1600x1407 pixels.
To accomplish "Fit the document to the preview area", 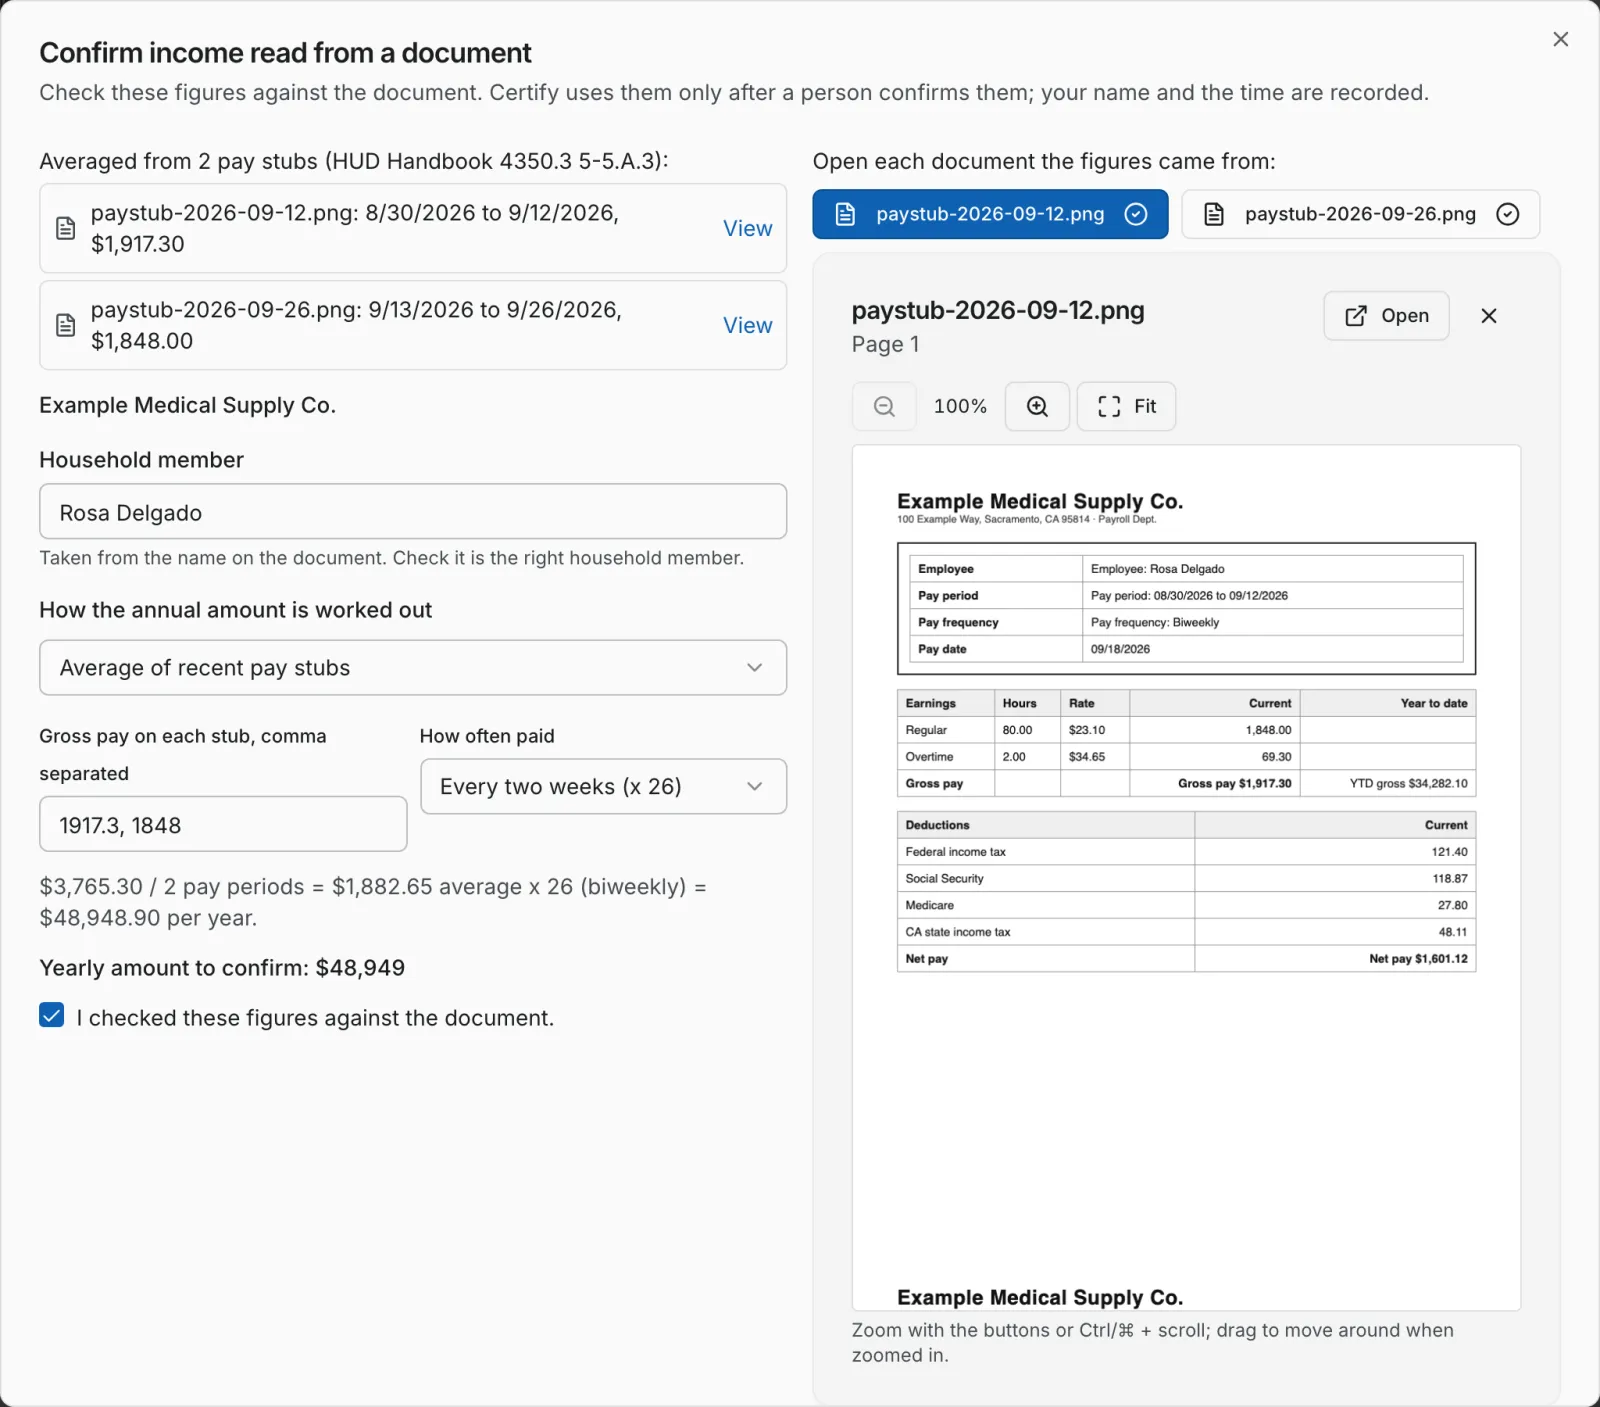I will click(x=1126, y=406).
